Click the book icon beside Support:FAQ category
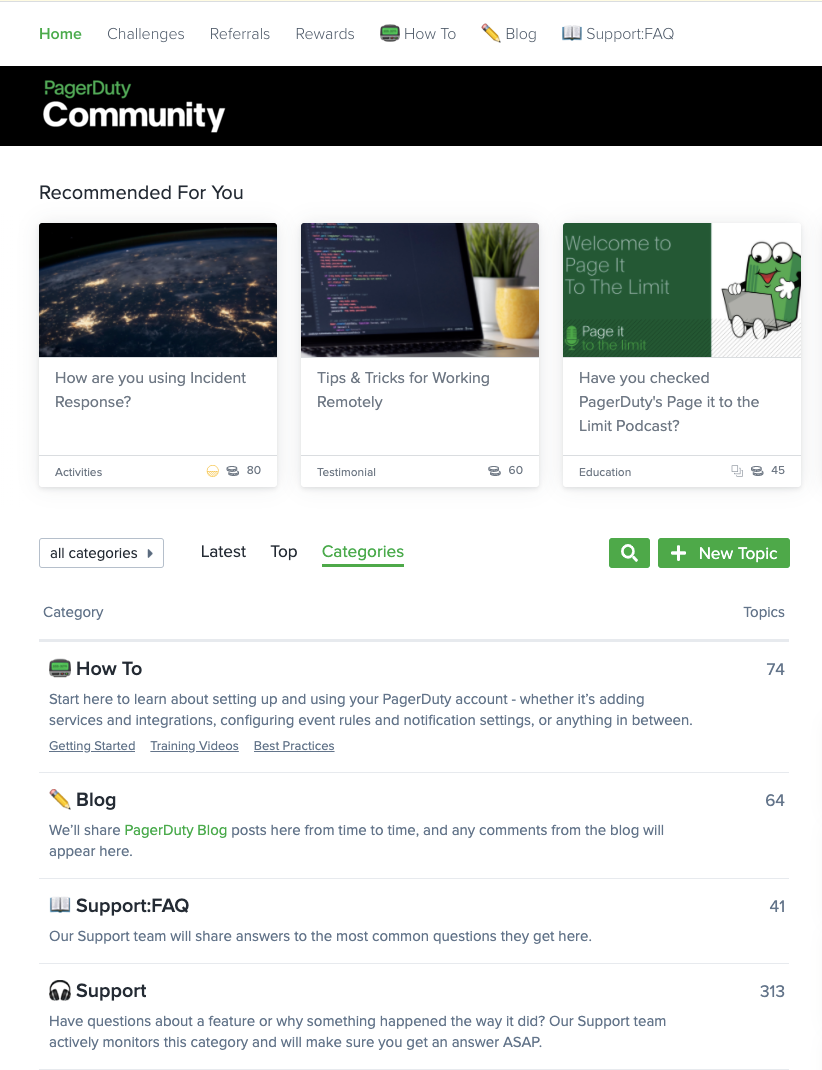The image size is (822, 1070). [x=60, y=905]
